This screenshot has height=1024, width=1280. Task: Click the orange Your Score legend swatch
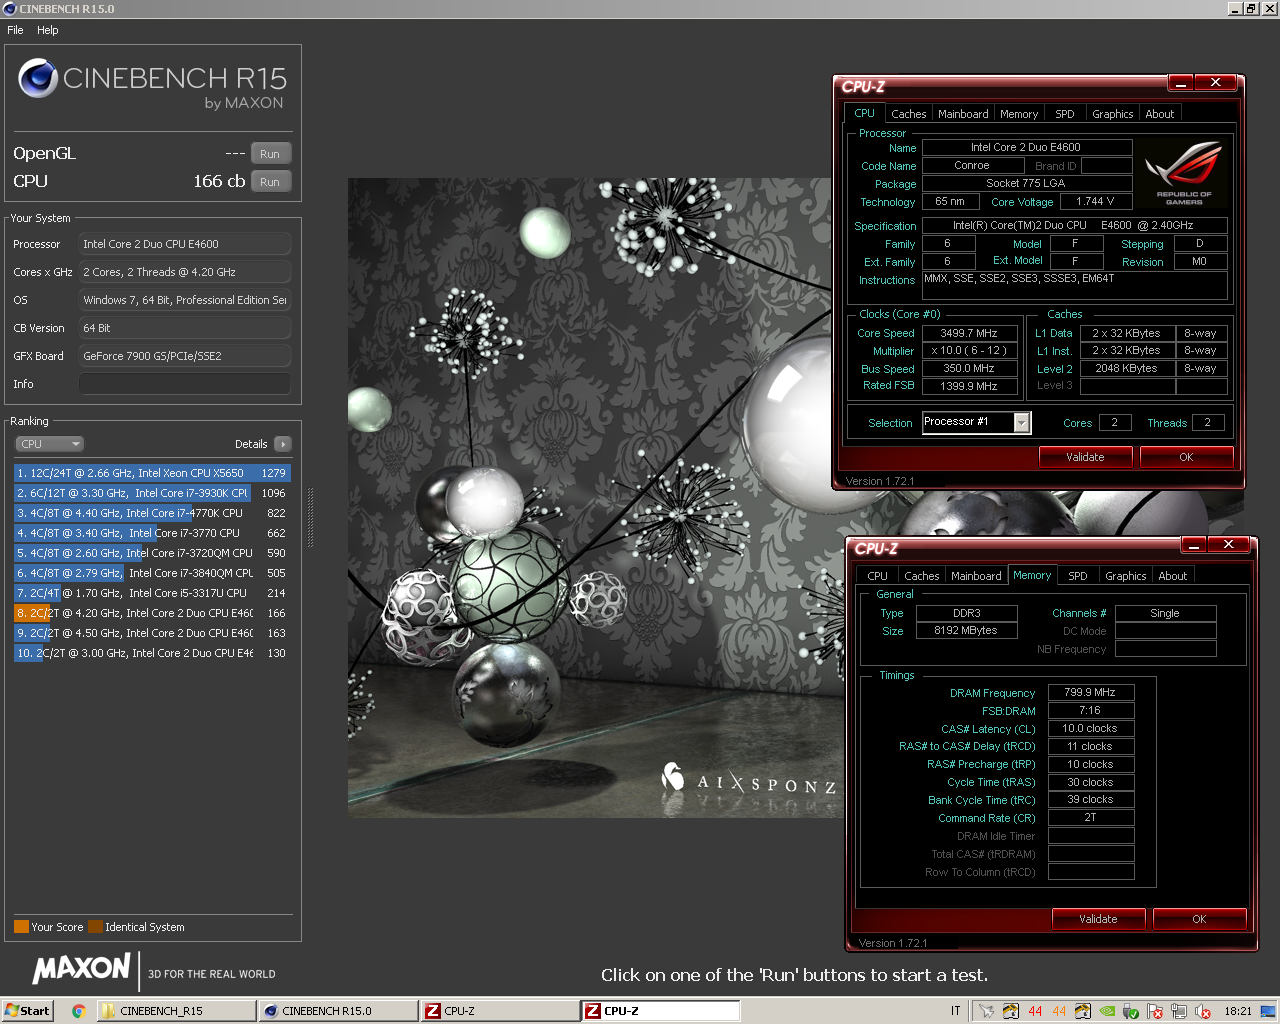click(21, 927)
